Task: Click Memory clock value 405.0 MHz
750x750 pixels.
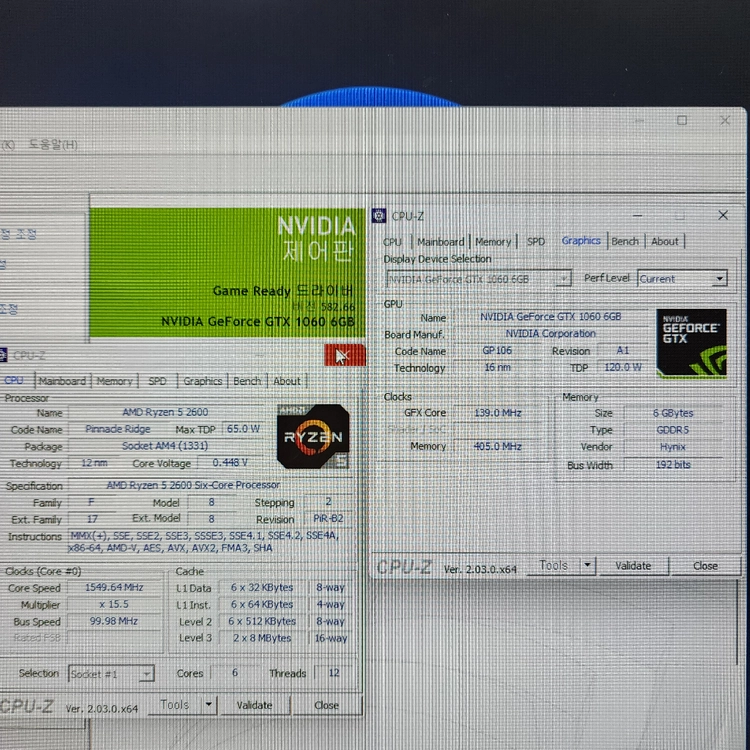Action: (497, 446)
